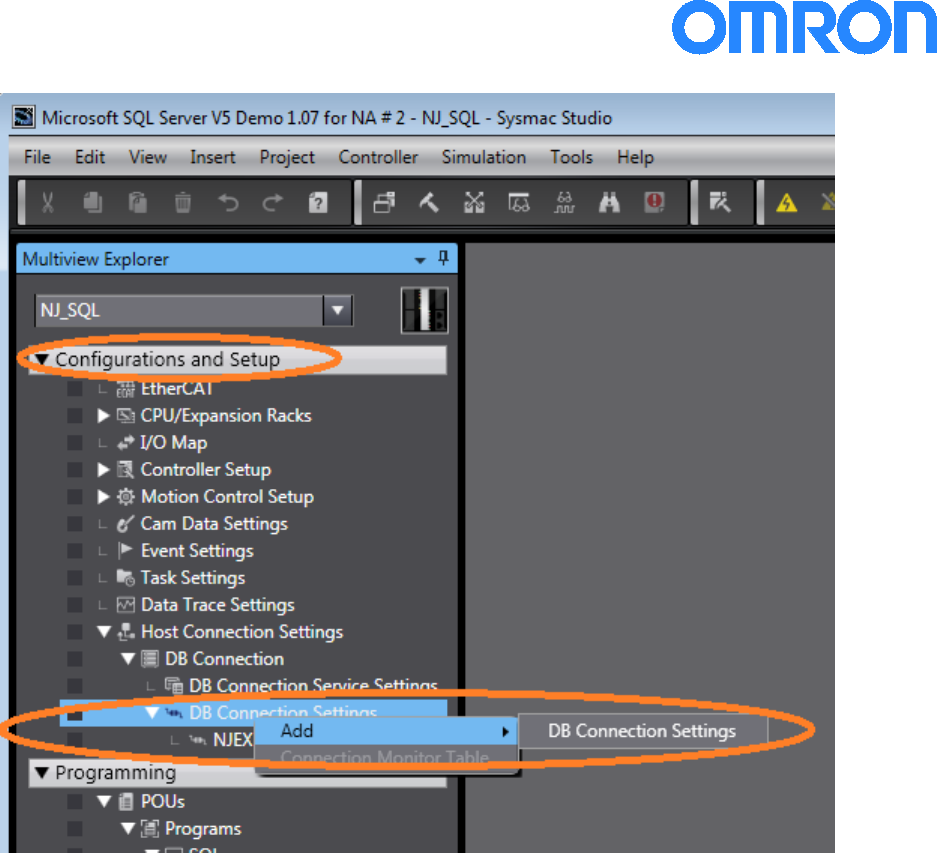This screenshot has width=937, height=853.
Task: Select Data Trace Settings tree item
Action: tap(218, 605)
